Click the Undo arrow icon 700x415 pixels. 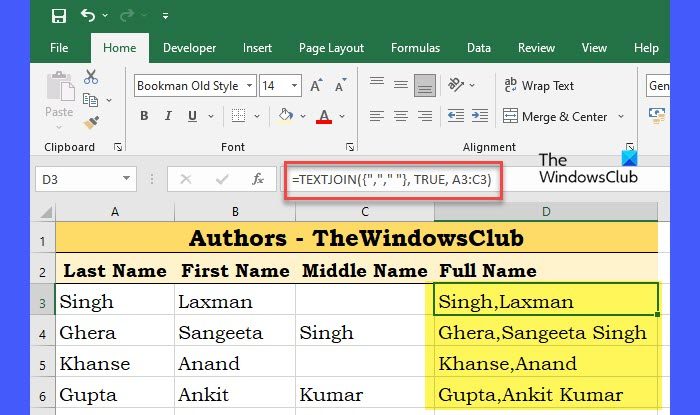[x=88, y=16]
